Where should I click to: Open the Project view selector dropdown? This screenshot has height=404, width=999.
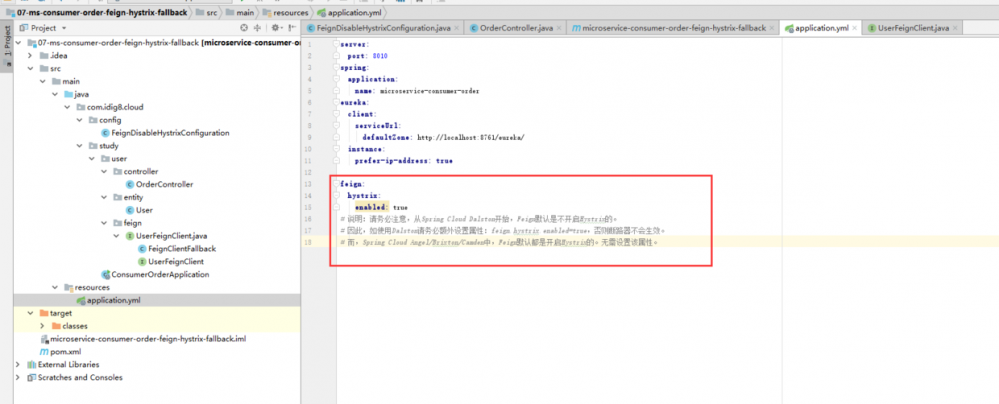click(x=44, y=28)
